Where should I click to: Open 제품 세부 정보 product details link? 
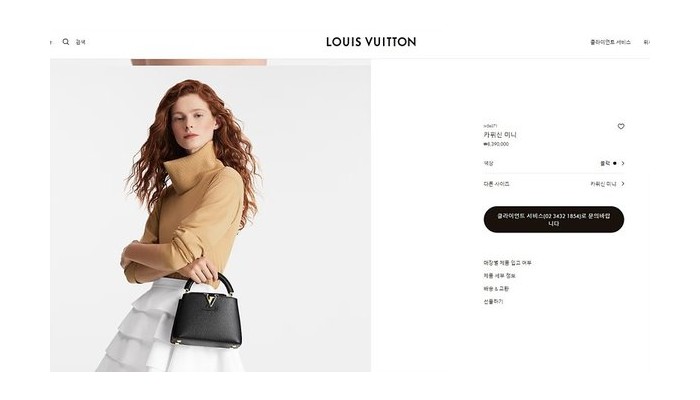[499, 276]
